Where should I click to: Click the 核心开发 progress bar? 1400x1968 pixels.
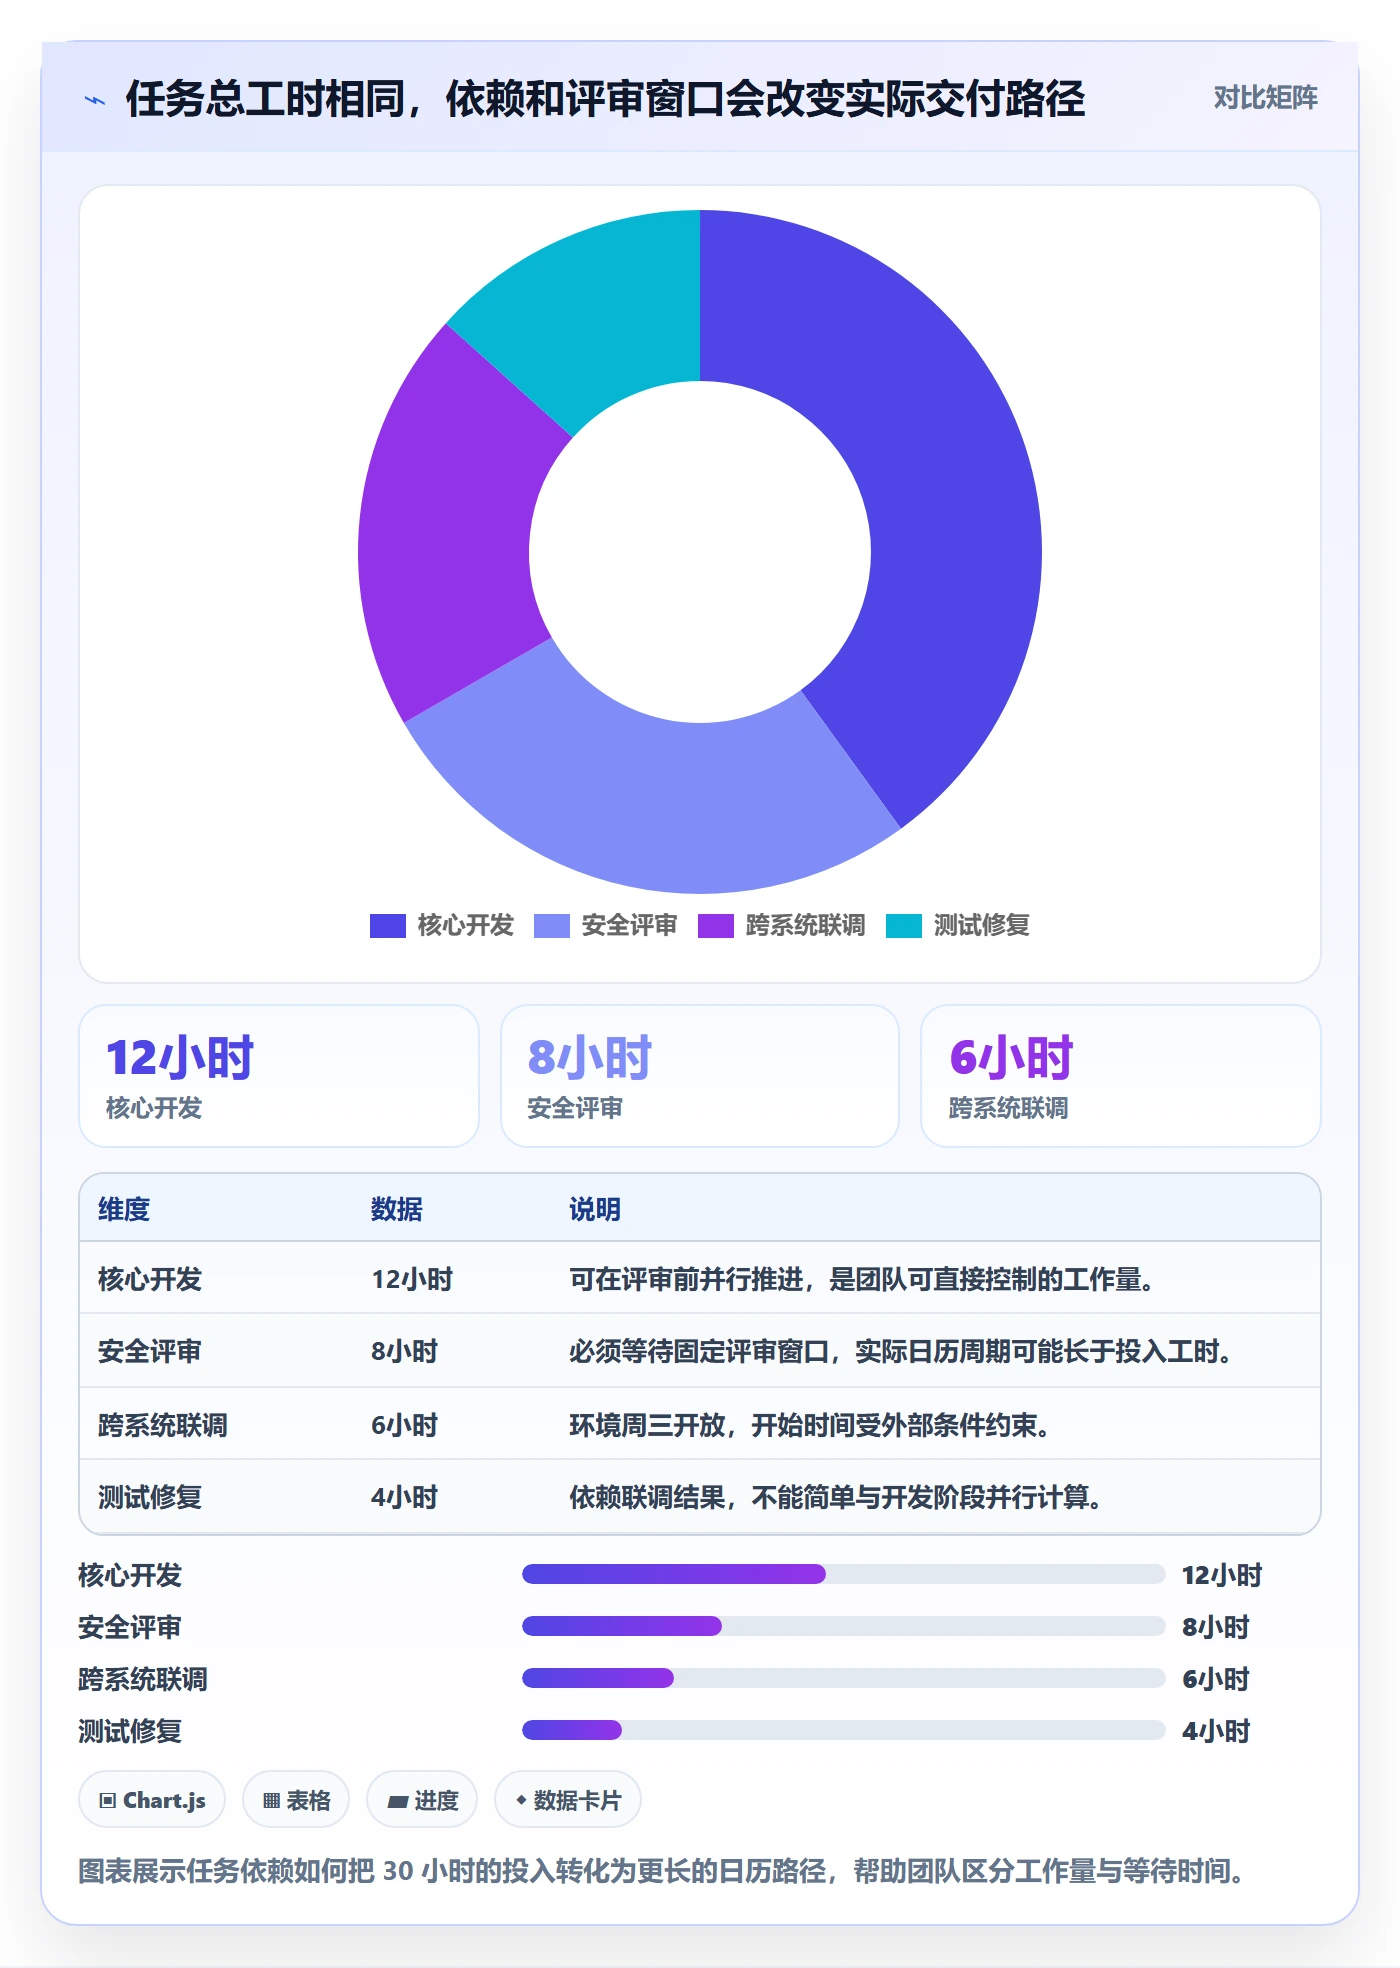click(844, 1574)
